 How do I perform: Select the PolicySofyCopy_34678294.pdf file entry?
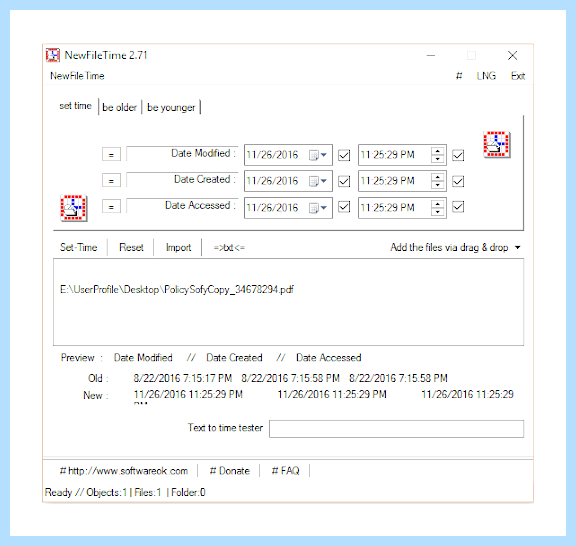(x=177, y=290)
